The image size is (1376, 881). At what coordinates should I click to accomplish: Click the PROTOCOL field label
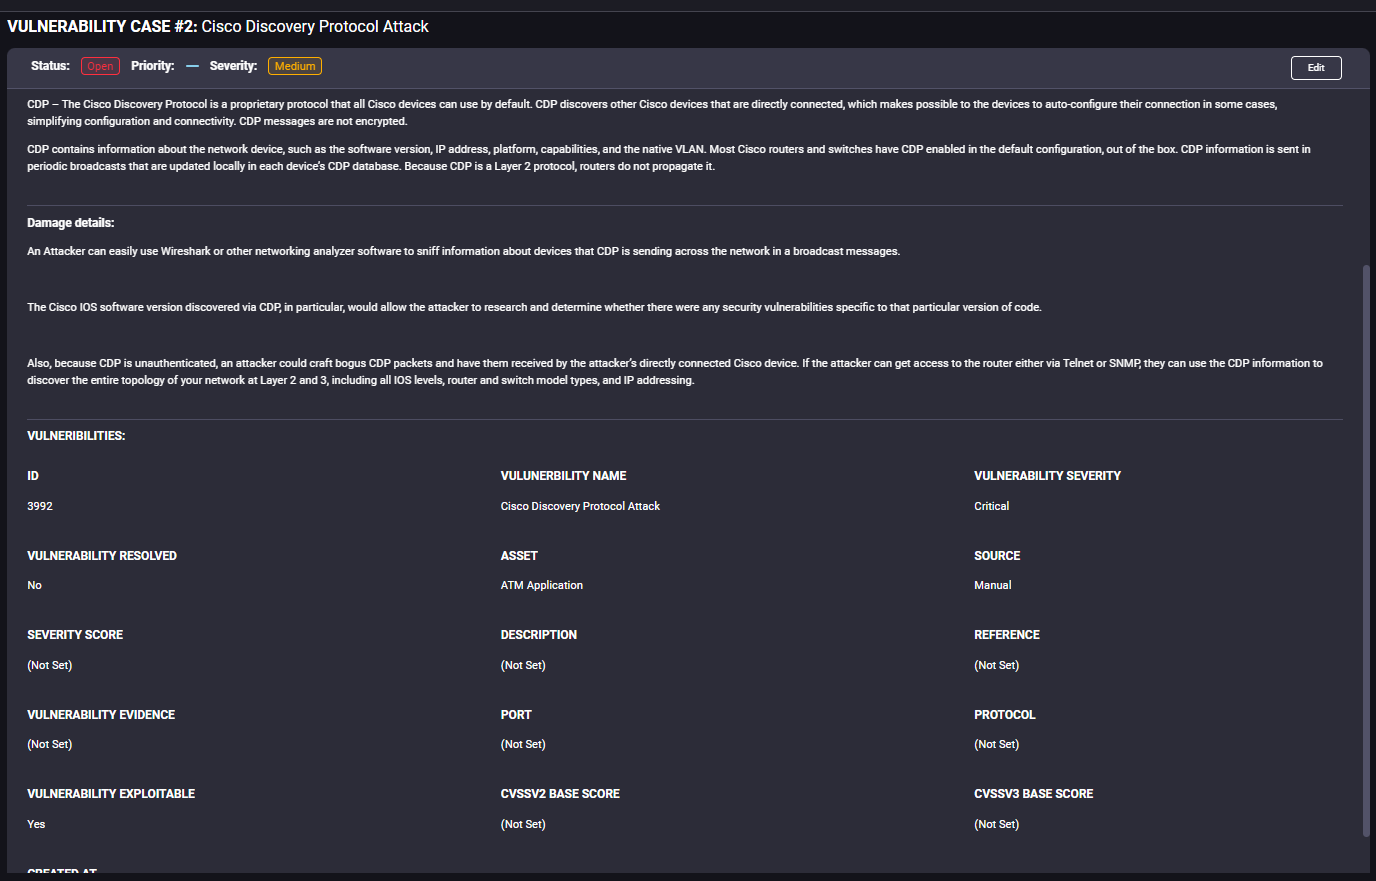click(1005, 715)
